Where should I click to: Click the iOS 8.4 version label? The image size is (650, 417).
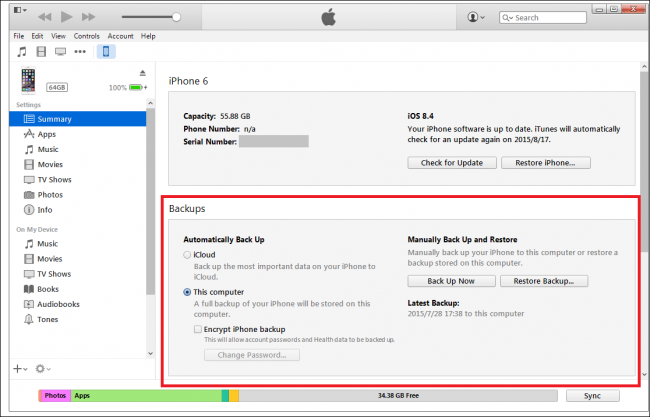pos(420,116)
